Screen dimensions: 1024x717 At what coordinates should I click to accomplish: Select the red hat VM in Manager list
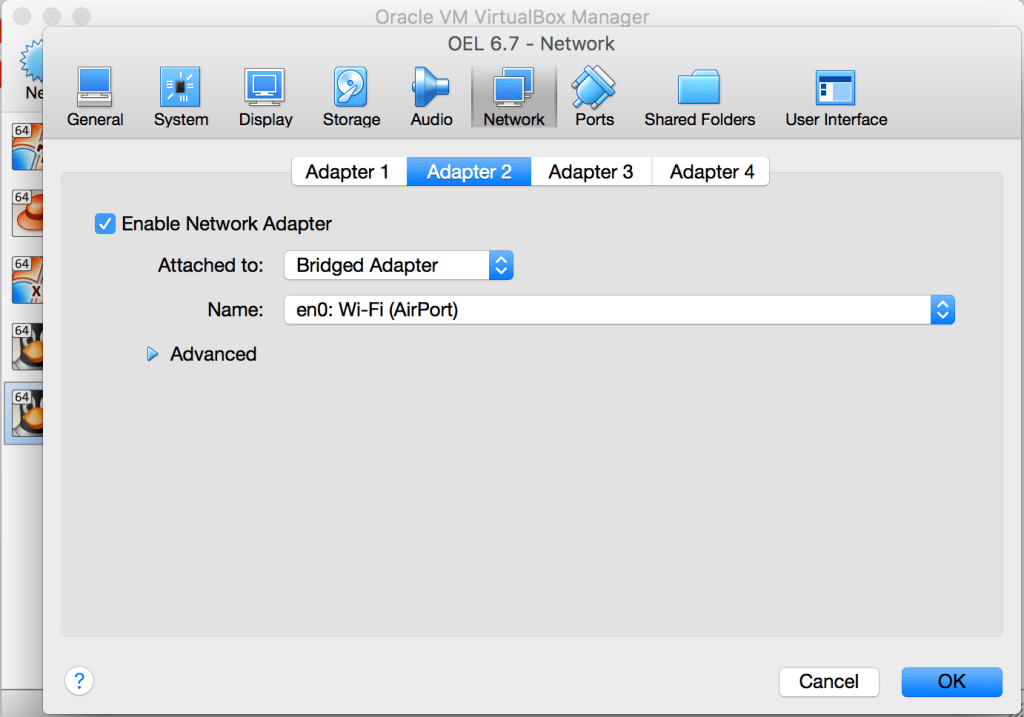point(27,213)
